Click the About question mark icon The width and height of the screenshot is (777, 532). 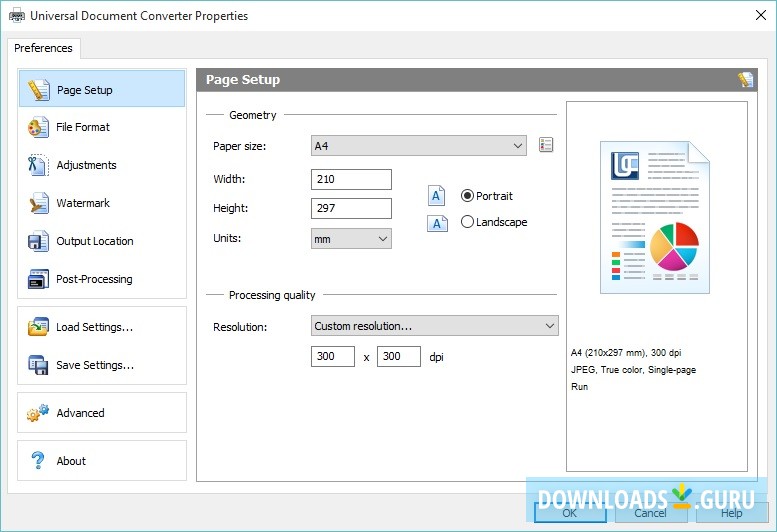[38, 461]
